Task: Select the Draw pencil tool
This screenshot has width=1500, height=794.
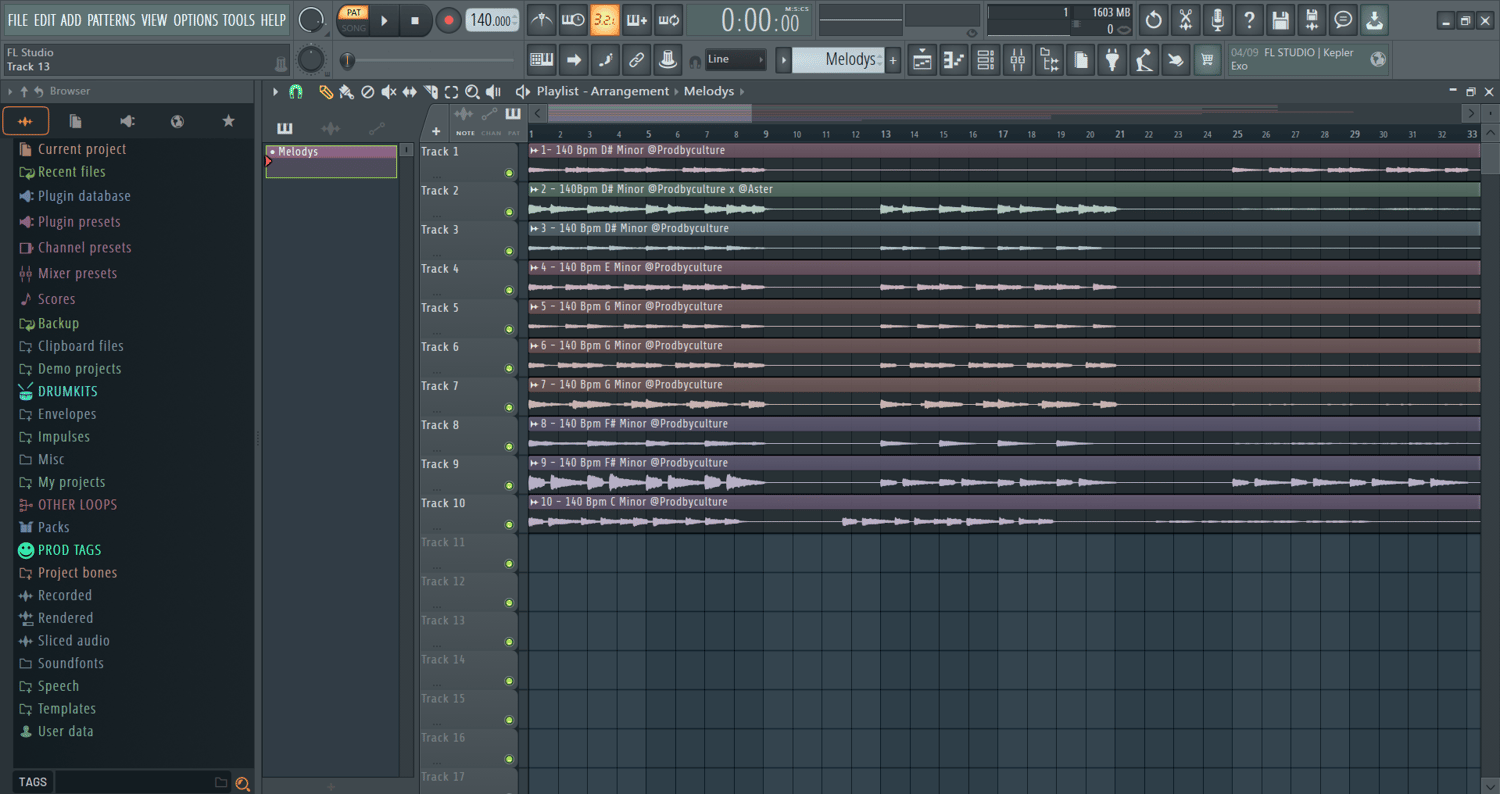Action: 326,91
